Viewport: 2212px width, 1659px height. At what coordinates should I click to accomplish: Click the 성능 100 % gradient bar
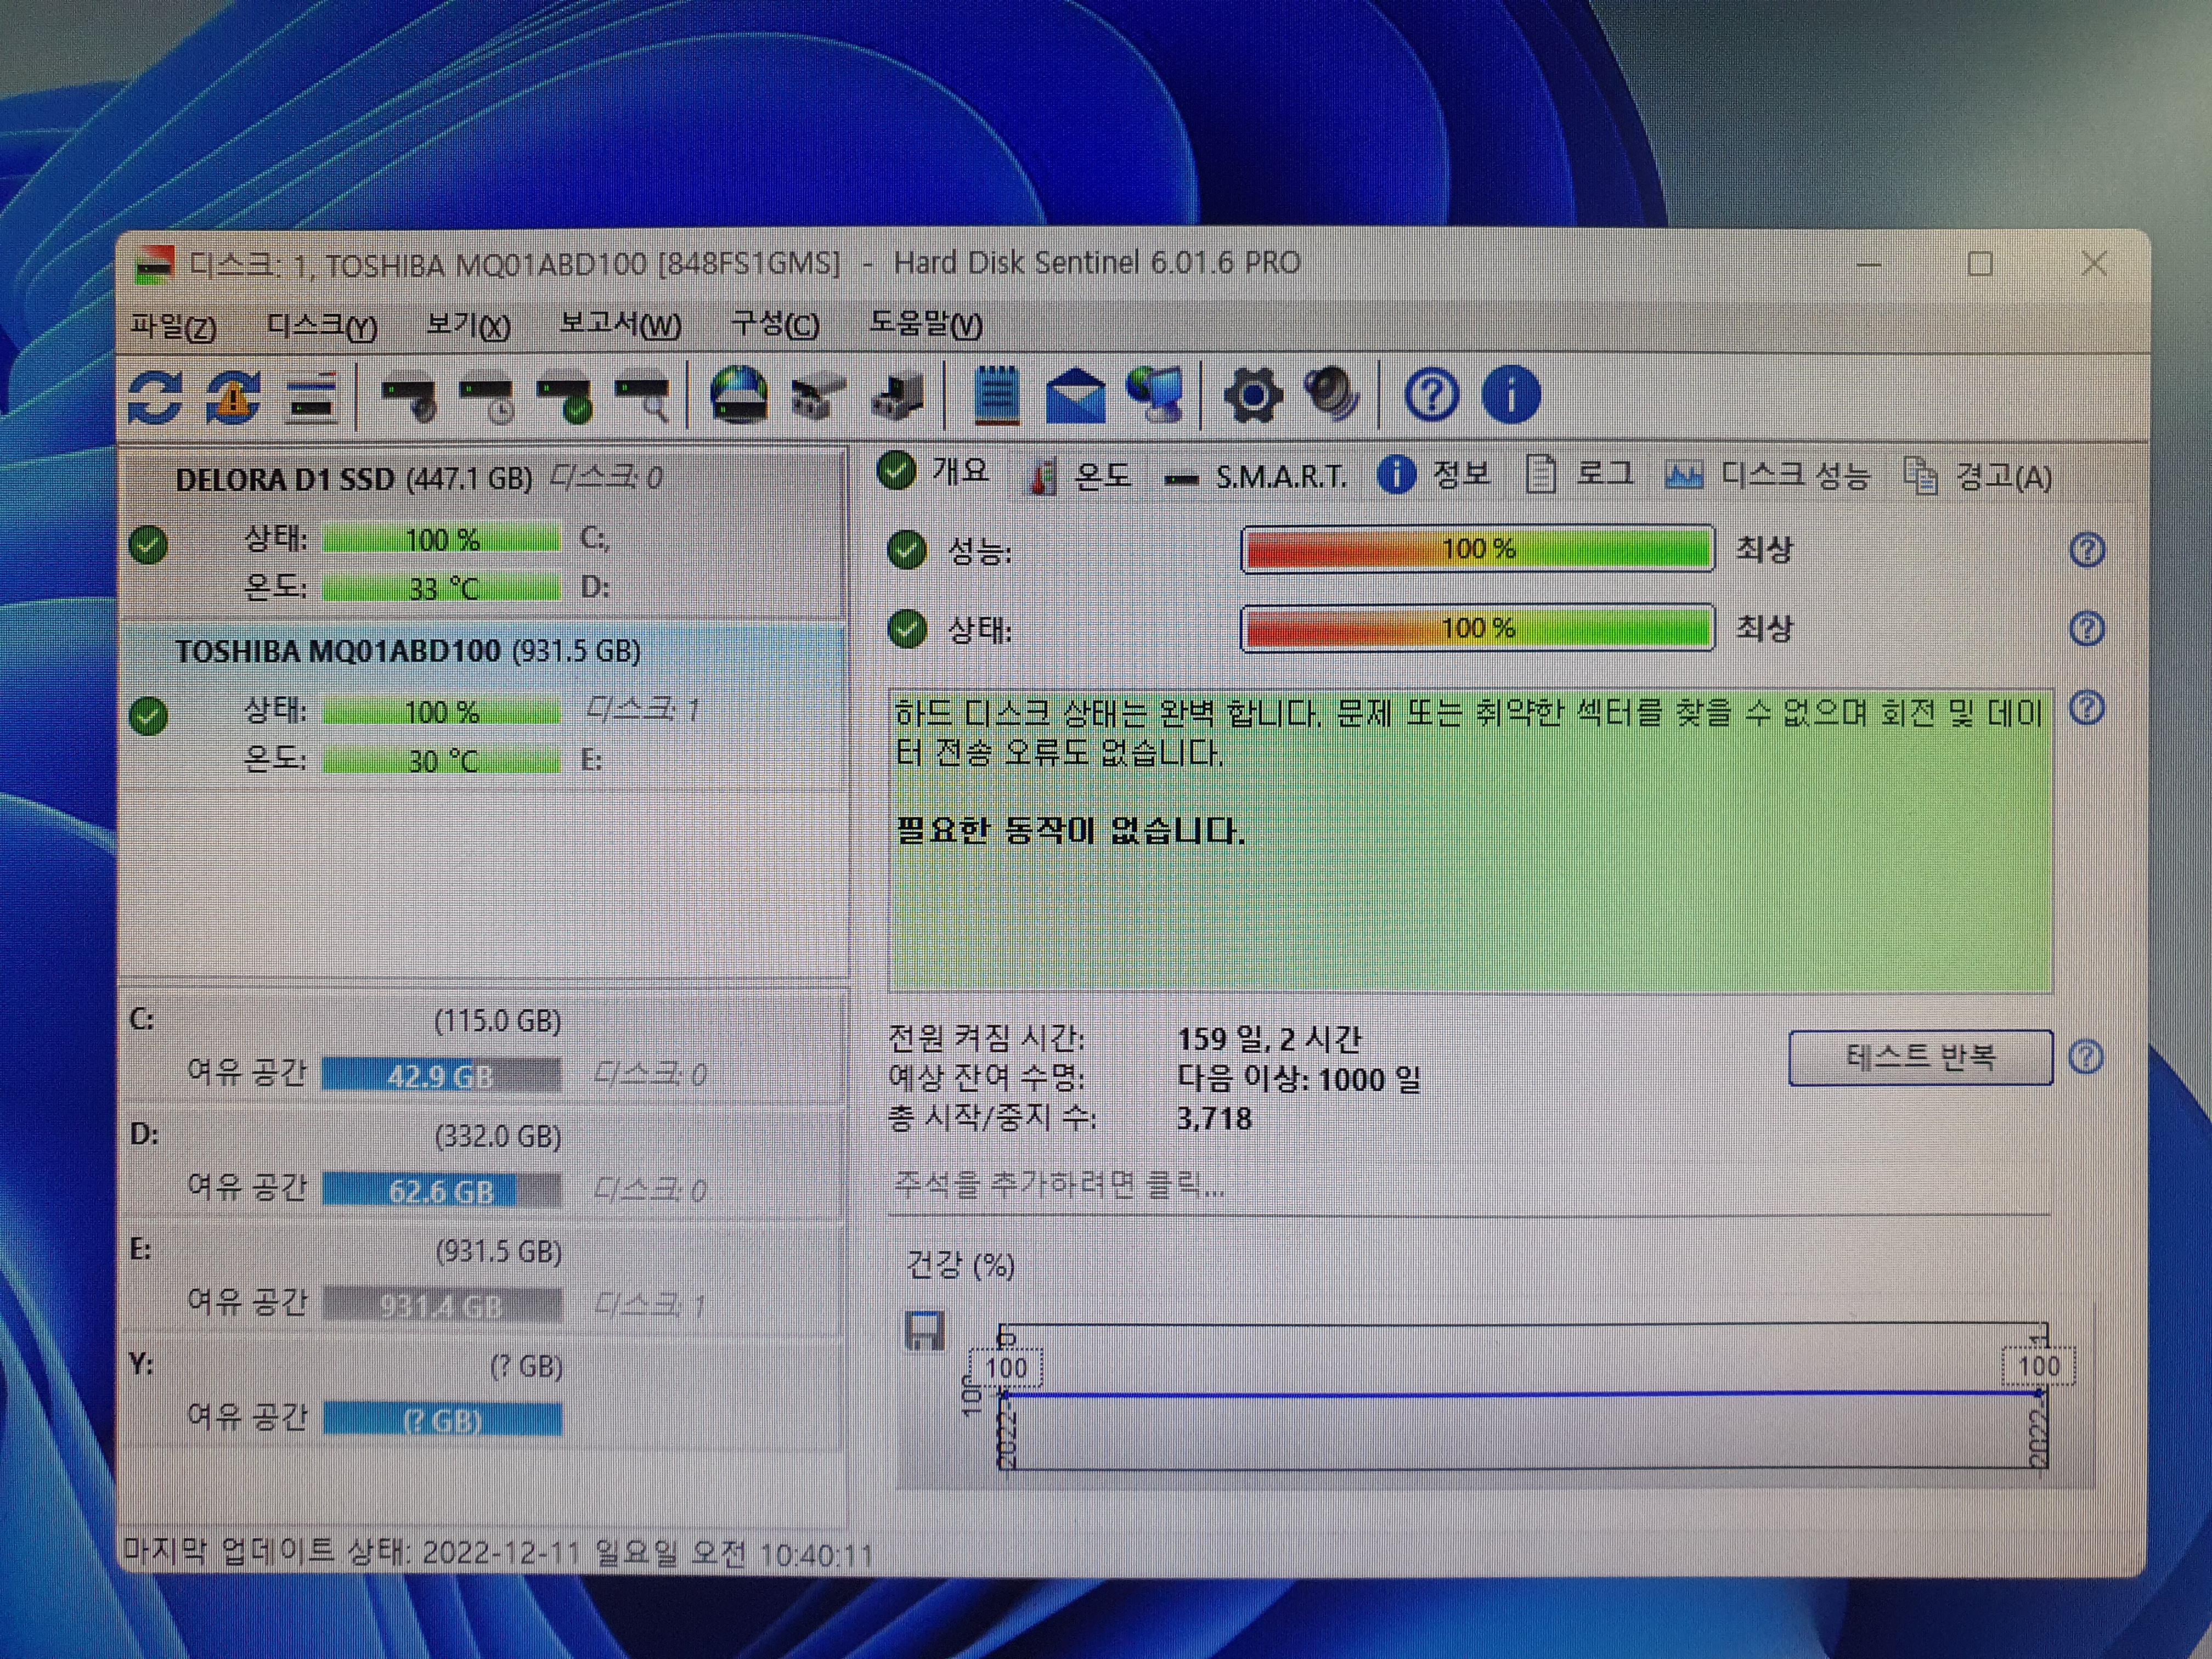(1478, 549)
